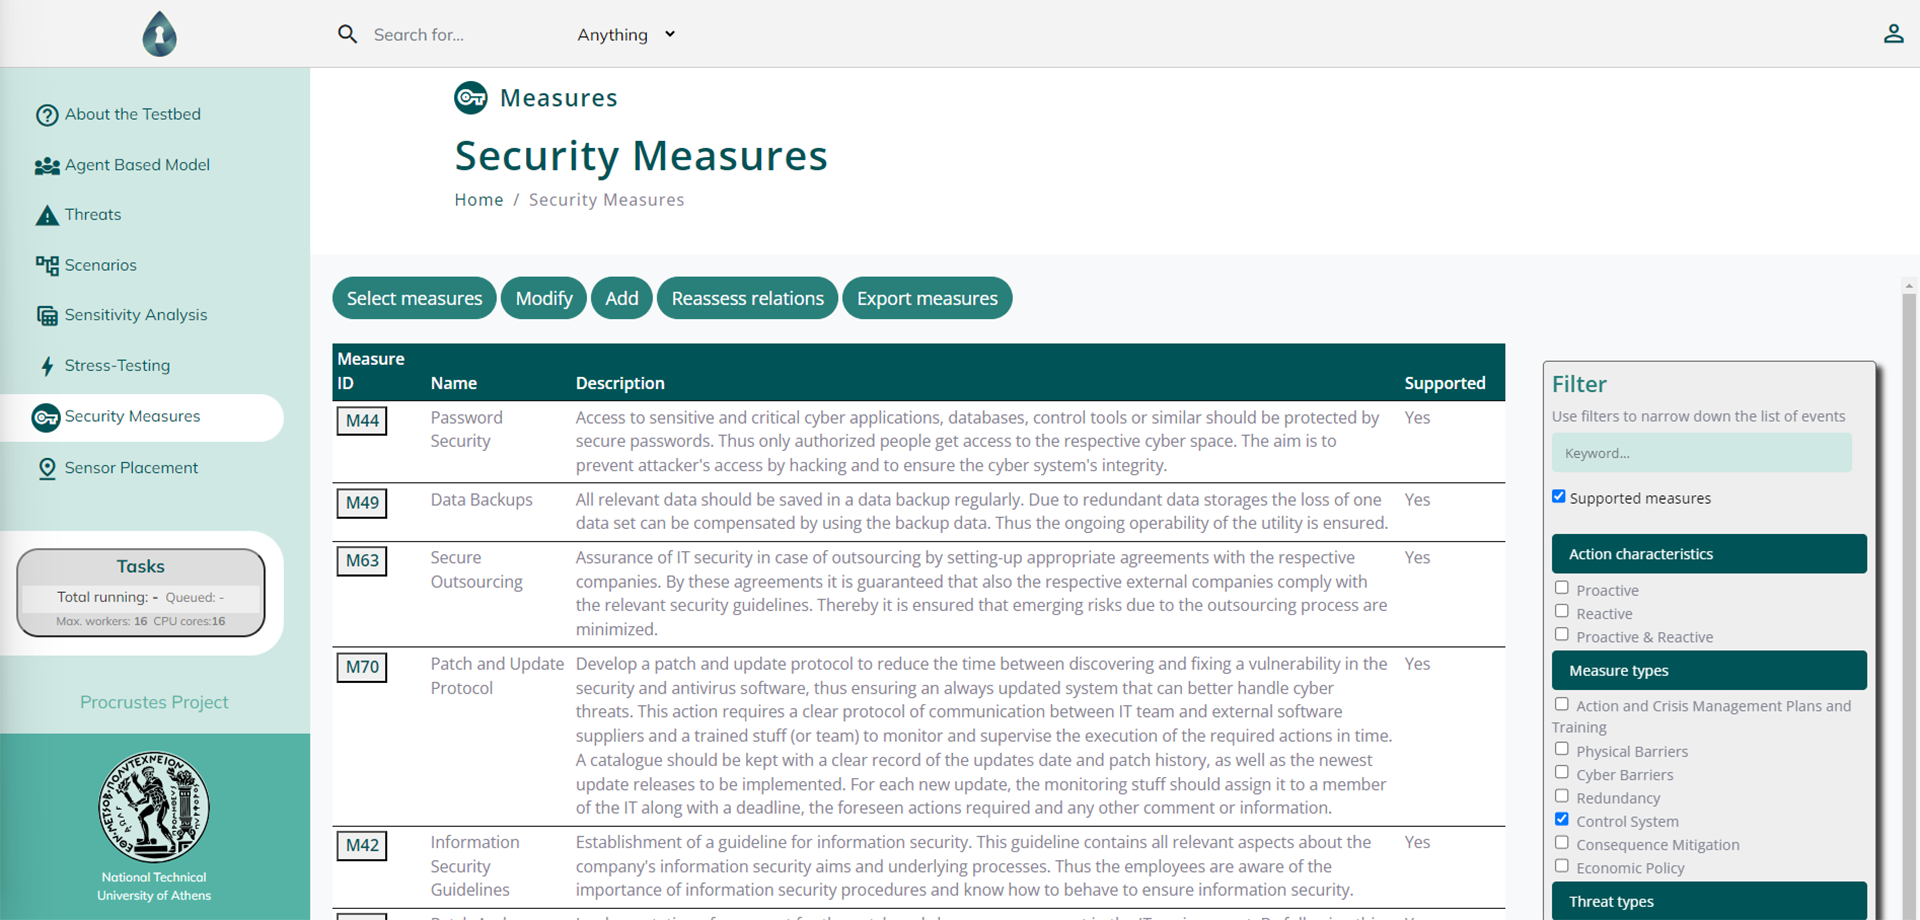Check Action and Crisis Management Plans checkbox
Viewport: 1920px width, 920px height.
(x=1562, y=704)
